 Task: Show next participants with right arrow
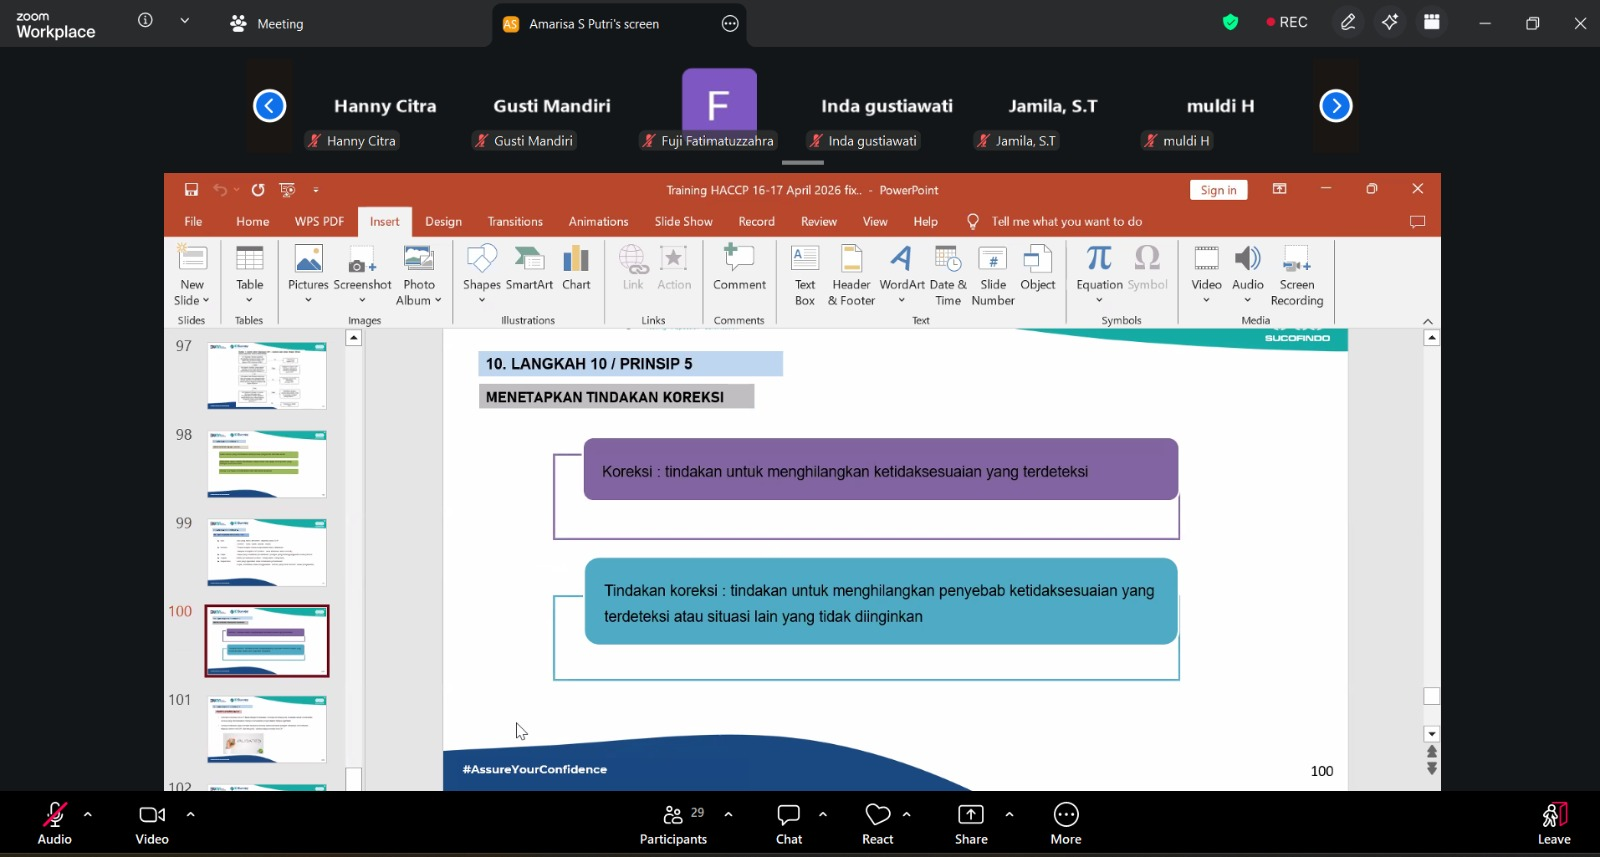[1336, 106]
